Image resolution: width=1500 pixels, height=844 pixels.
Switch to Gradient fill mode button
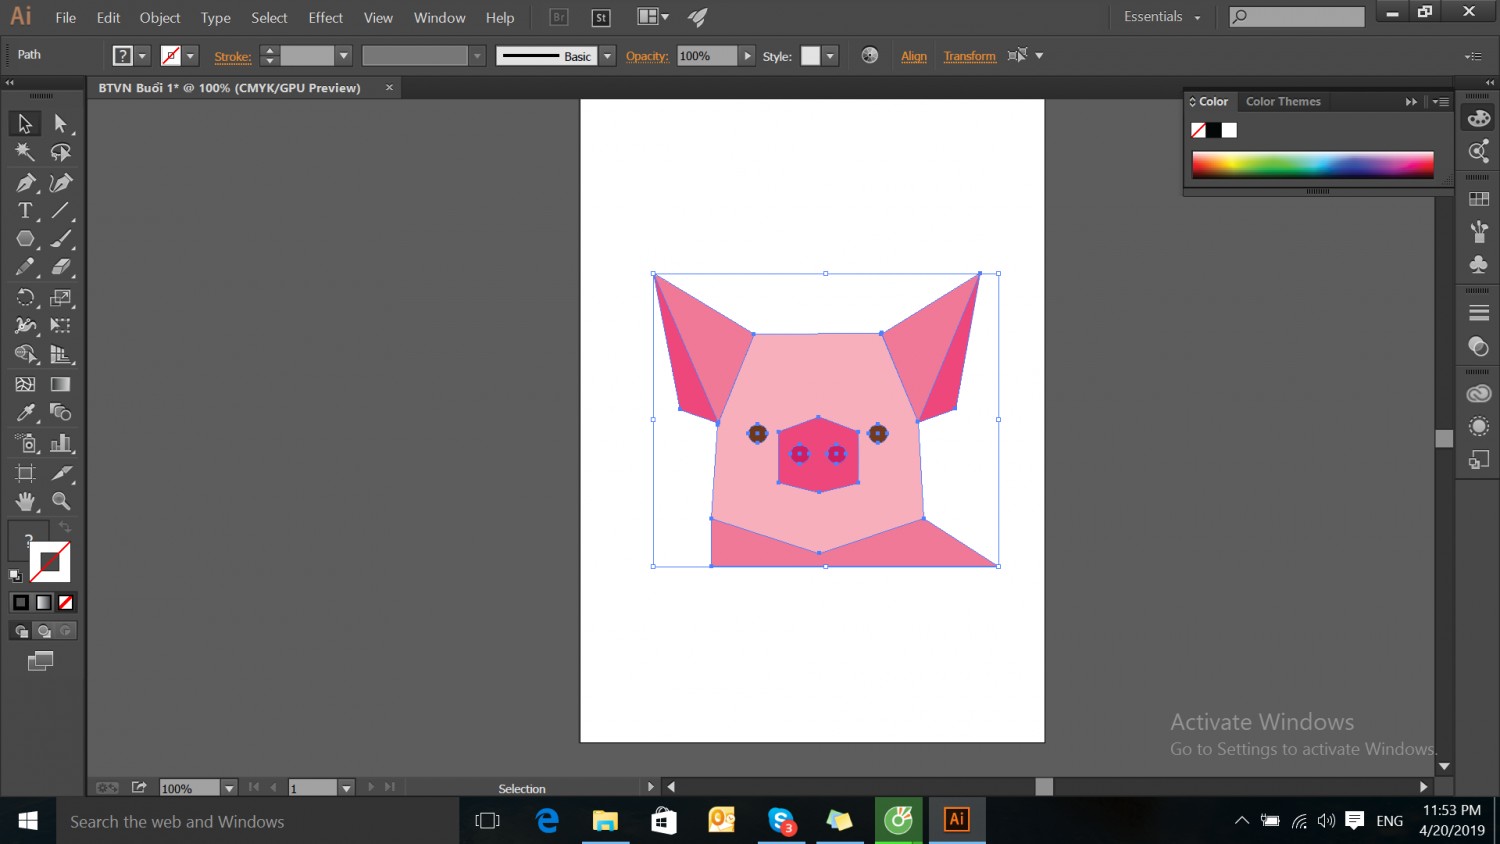click(43, 602)
